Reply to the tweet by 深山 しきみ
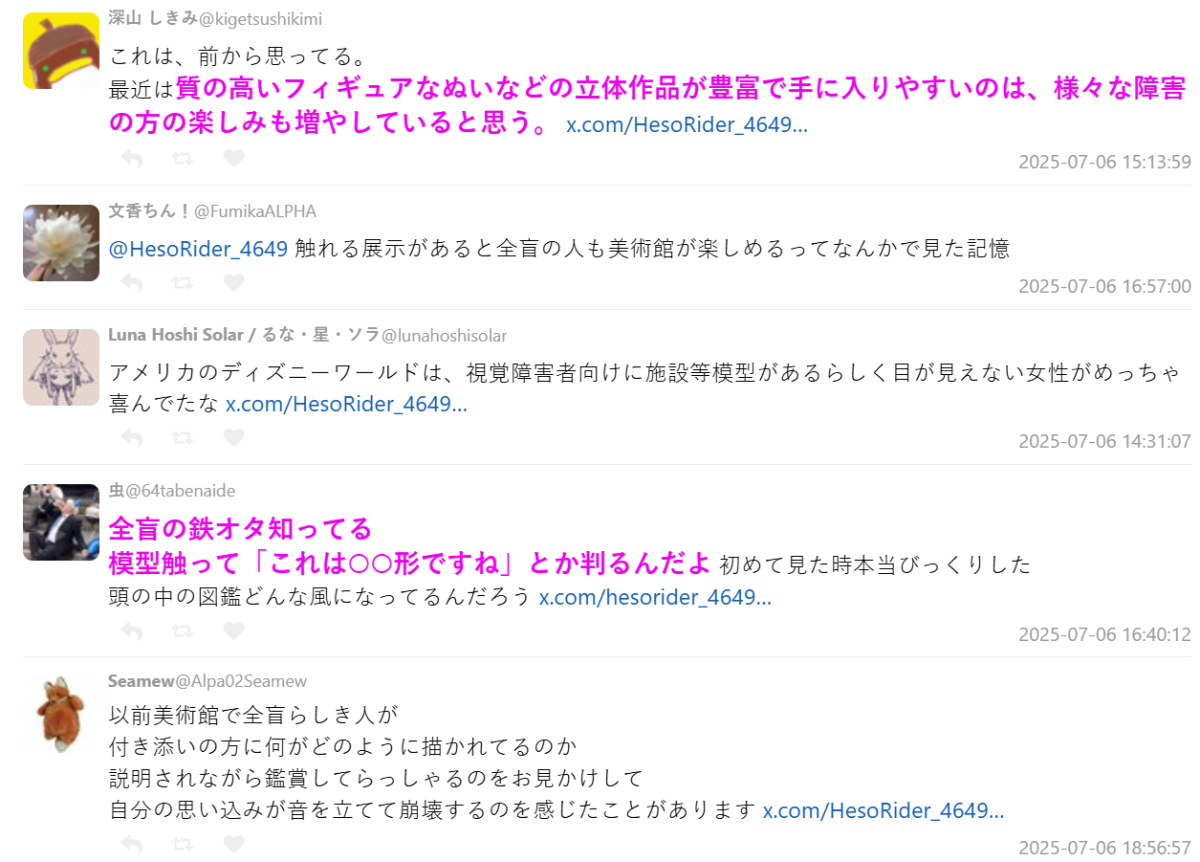Viewport: 1200px width, 862px height. click(131, 158)
